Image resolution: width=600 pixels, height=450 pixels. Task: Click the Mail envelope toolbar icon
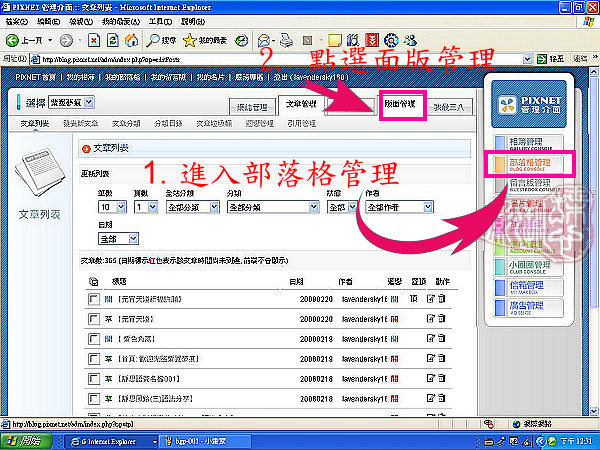pyautogui.click(x=264, y=40)
